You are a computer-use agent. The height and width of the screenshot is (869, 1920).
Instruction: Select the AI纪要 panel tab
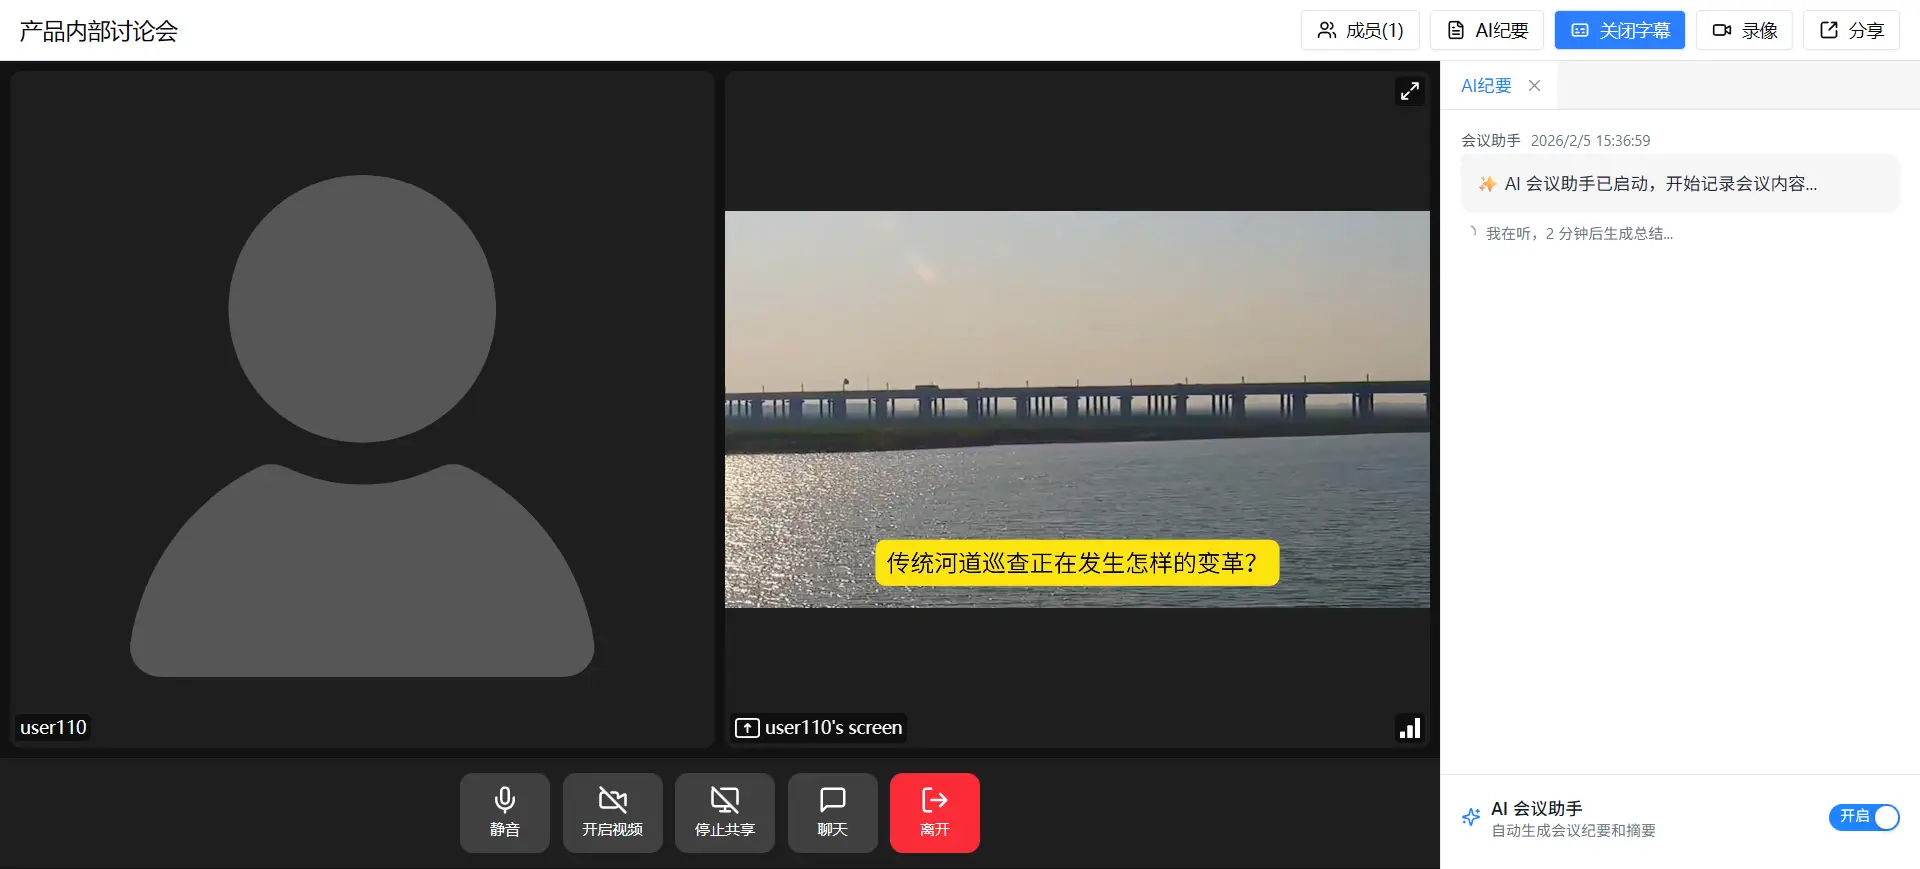1486,86
